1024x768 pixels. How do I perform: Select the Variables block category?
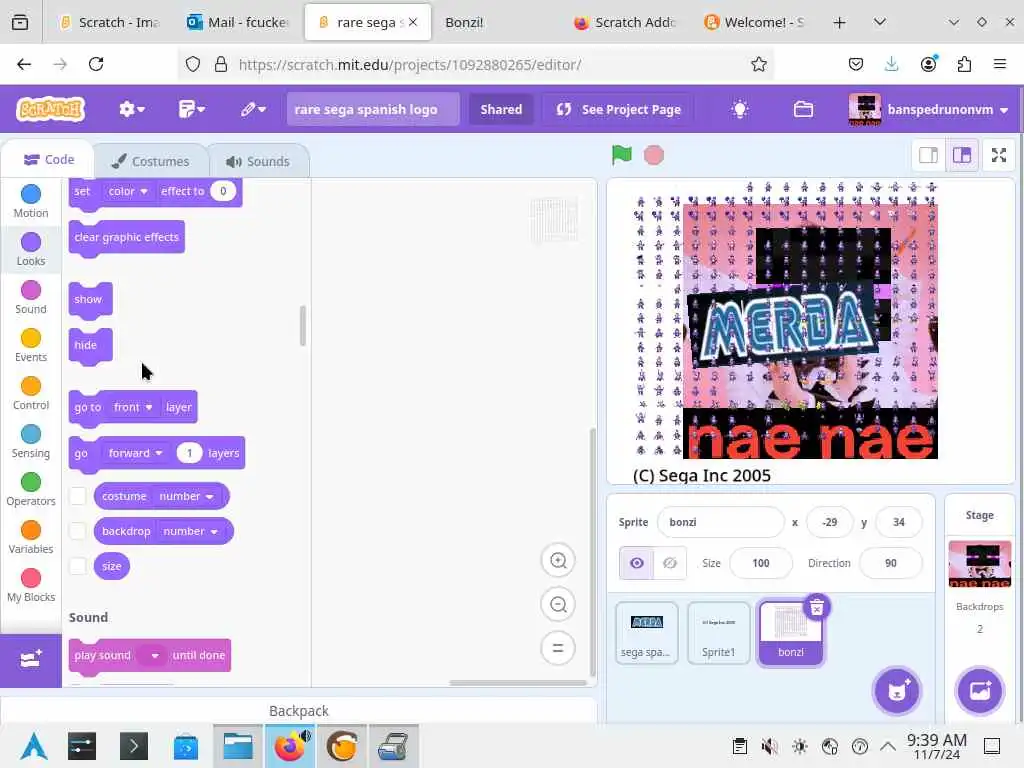click(x=31, y=537)
